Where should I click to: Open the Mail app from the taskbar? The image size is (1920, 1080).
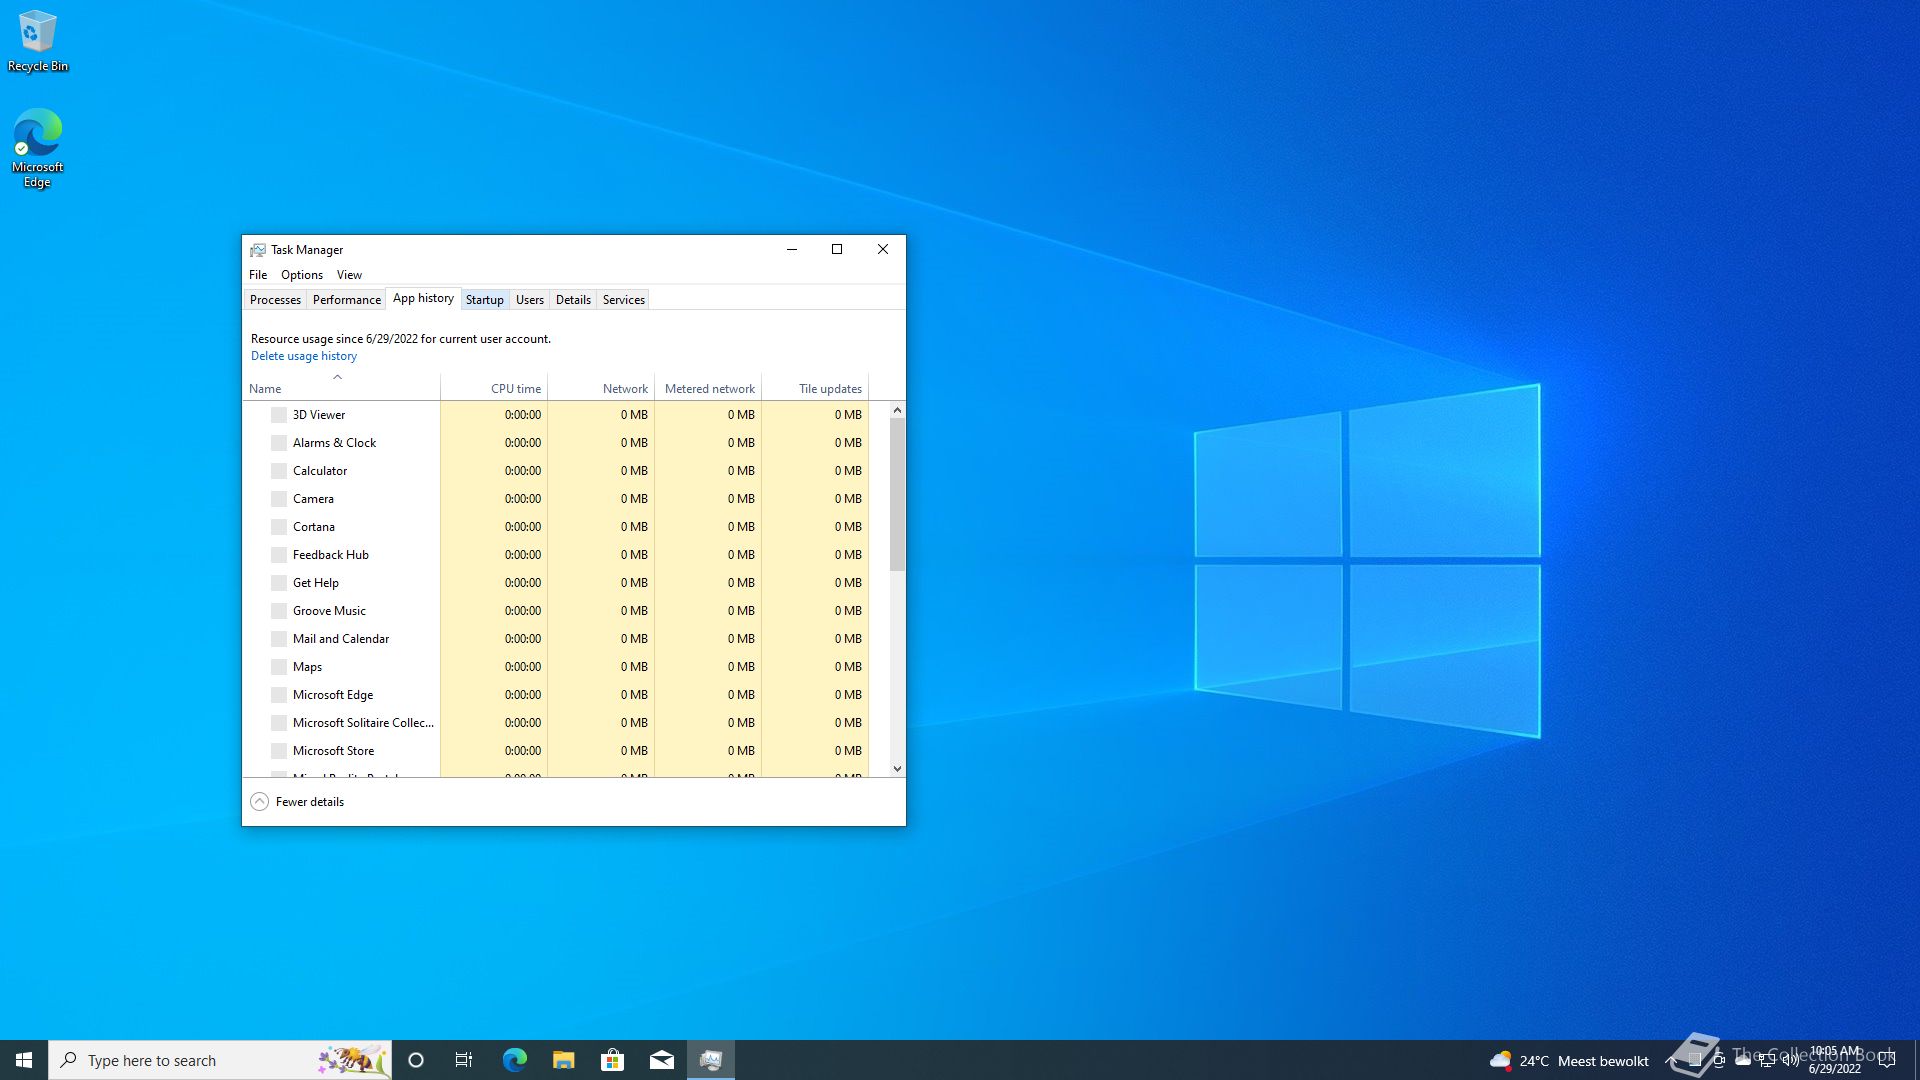tap(661, 1060)
